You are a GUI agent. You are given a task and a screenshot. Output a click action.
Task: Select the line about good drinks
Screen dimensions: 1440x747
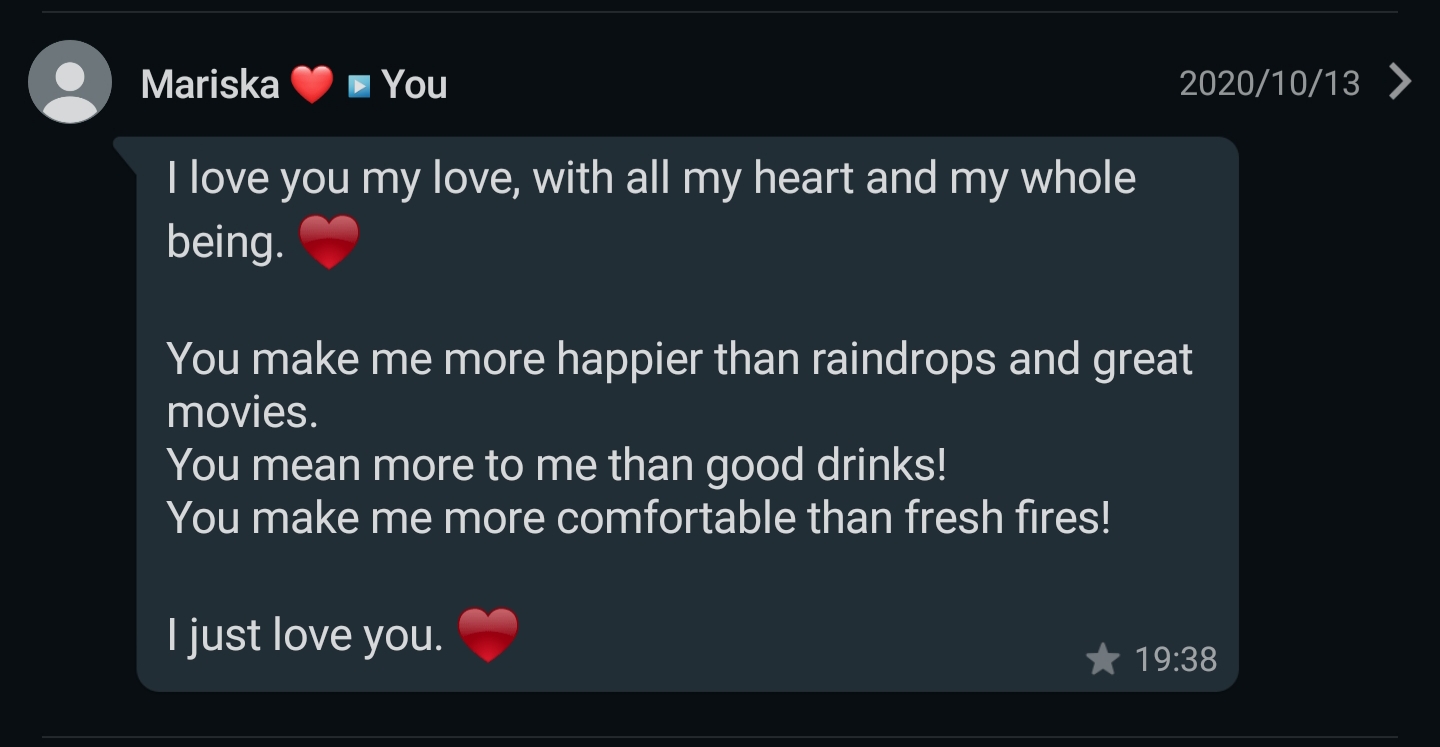556,465
